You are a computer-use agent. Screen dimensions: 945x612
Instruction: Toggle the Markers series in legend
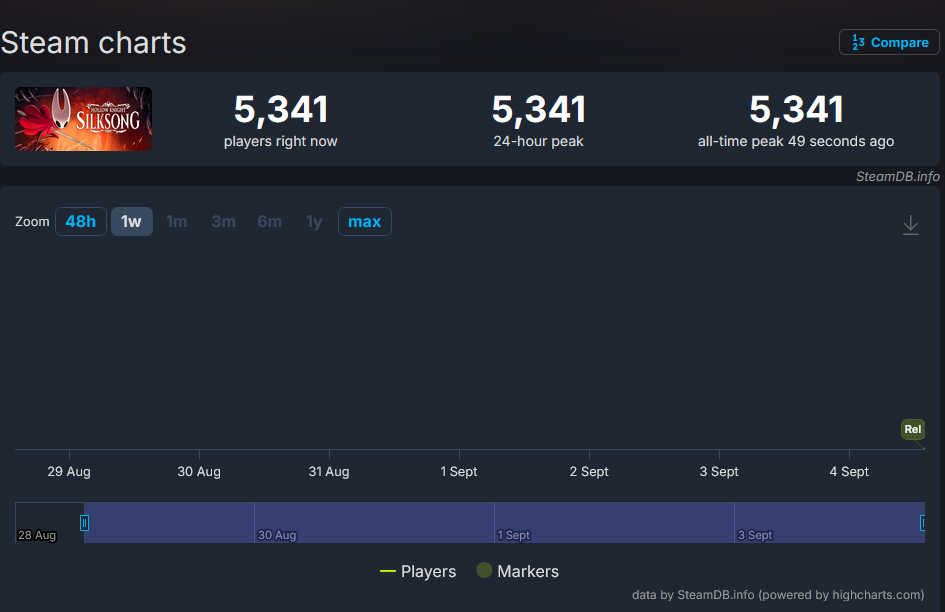[x=518, y=571]
